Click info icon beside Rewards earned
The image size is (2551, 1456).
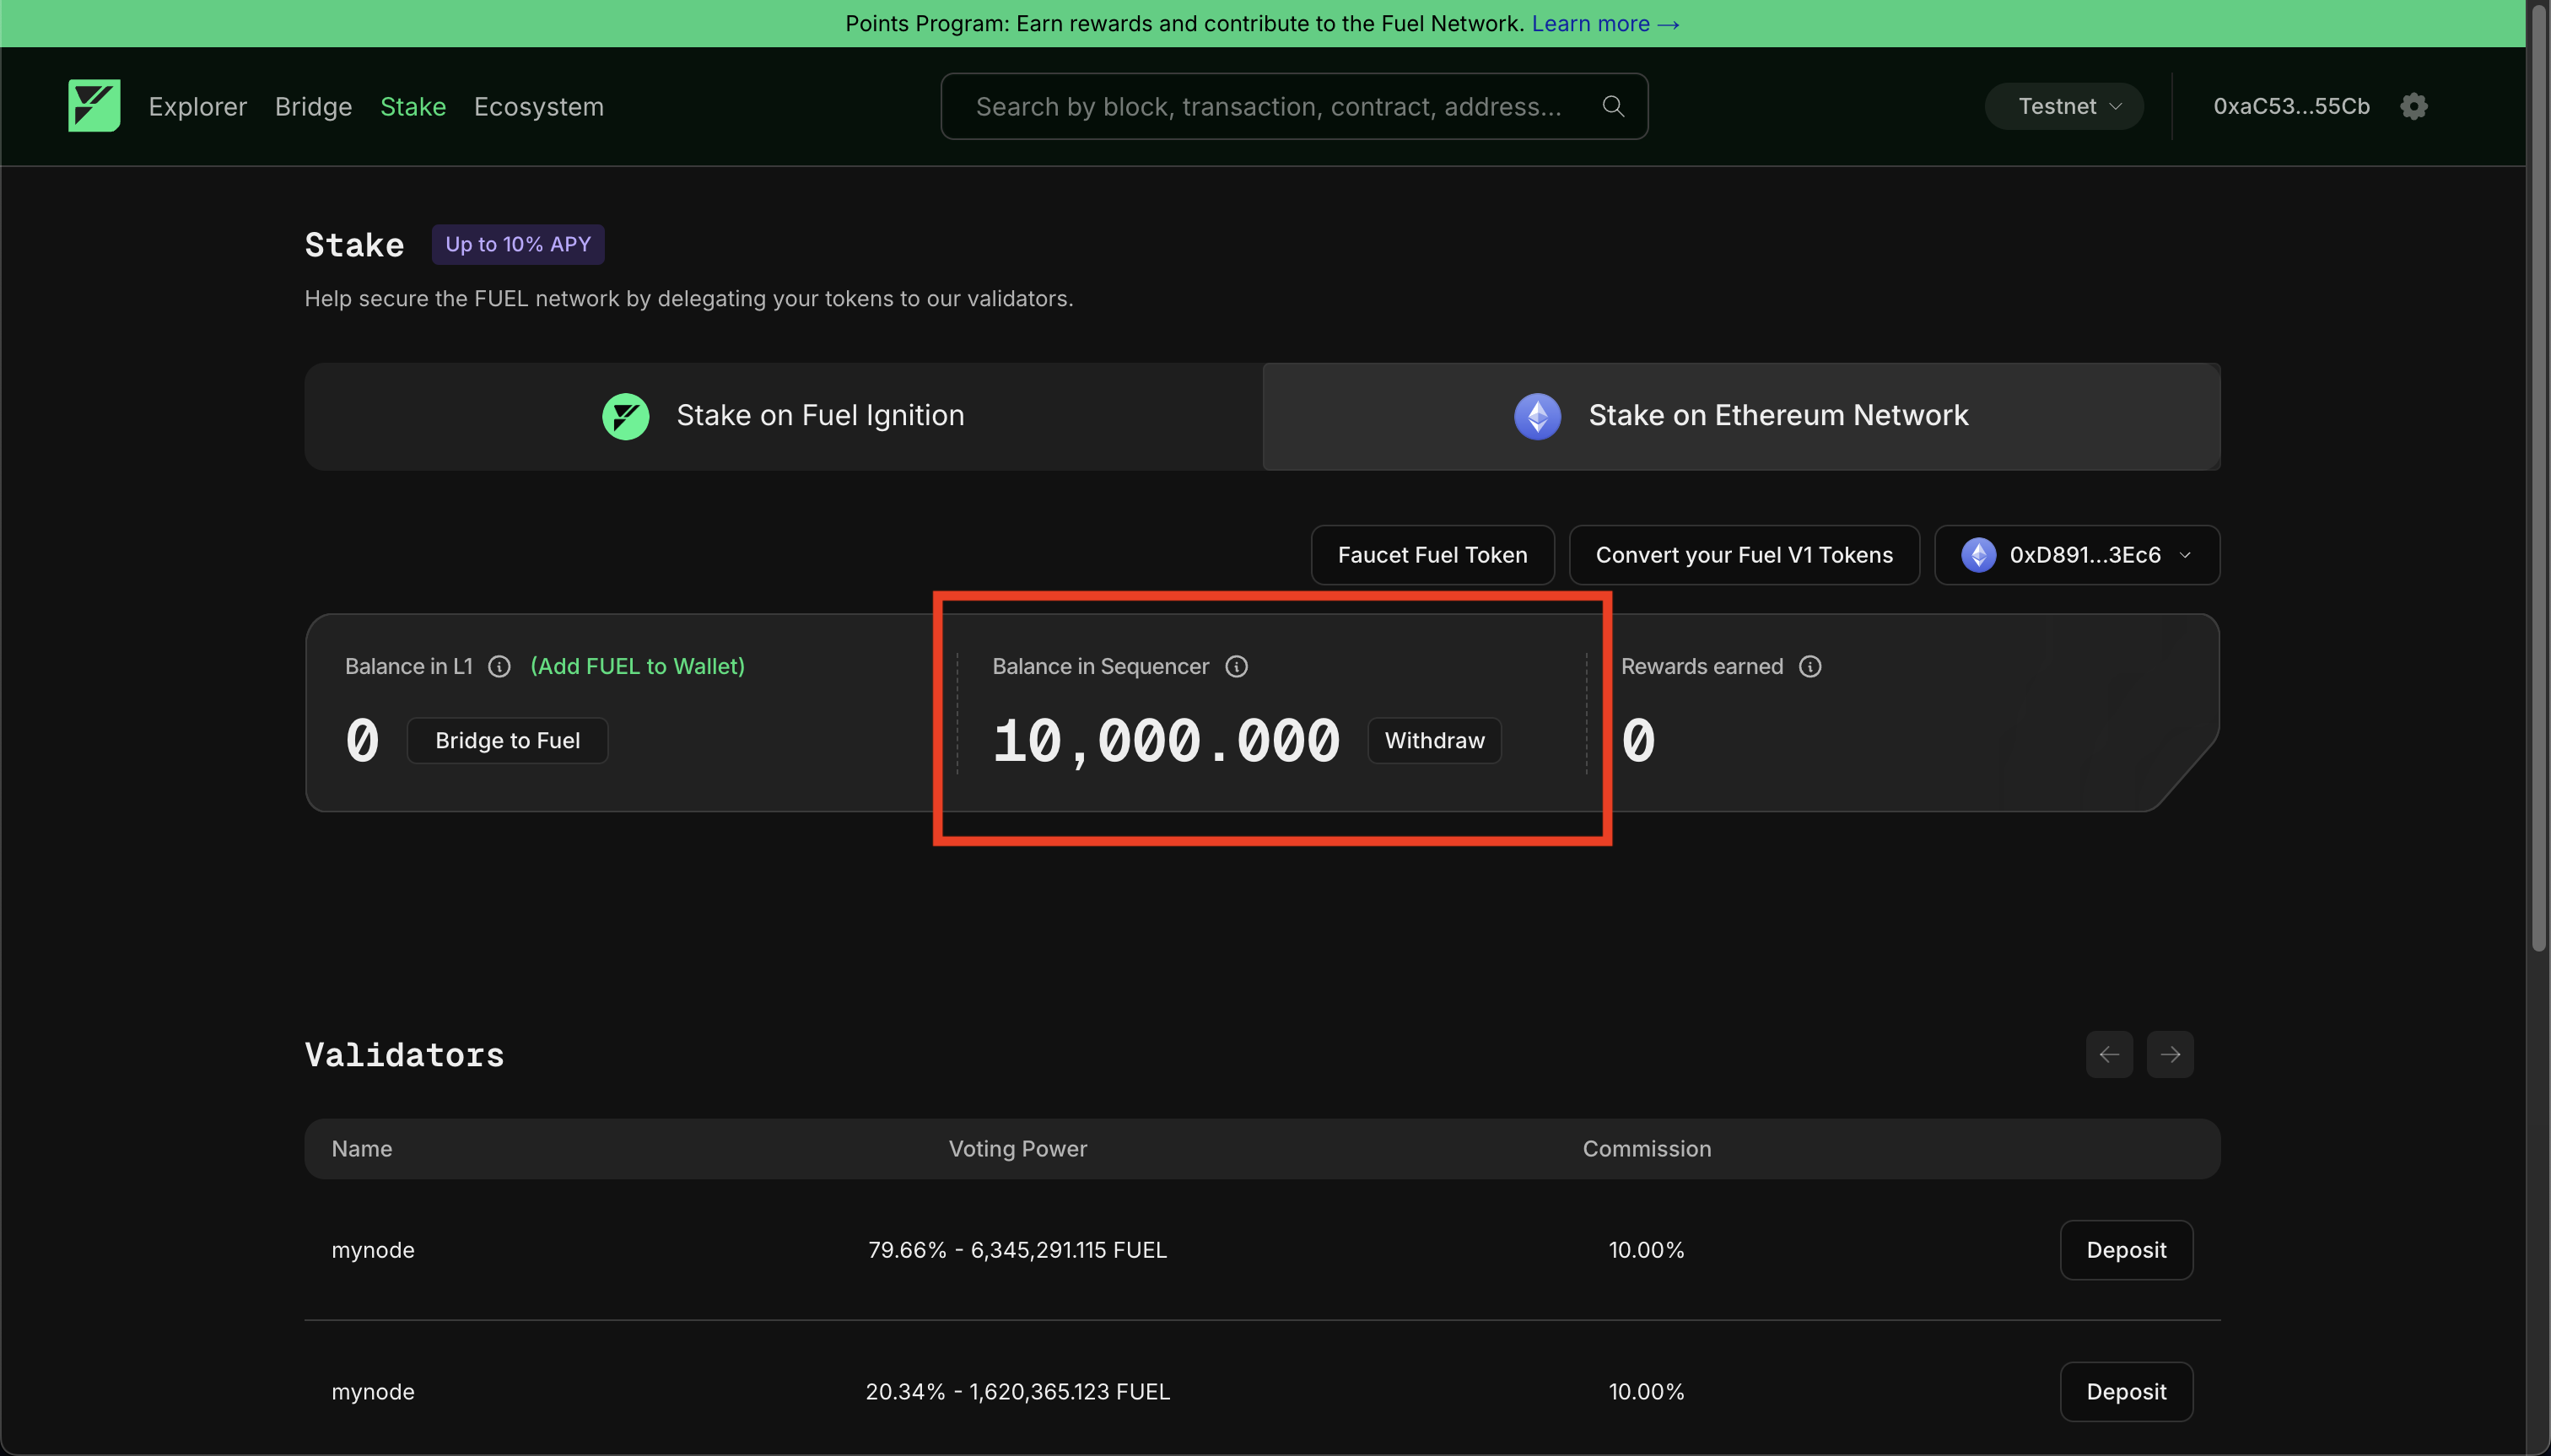coord(1809,666)
